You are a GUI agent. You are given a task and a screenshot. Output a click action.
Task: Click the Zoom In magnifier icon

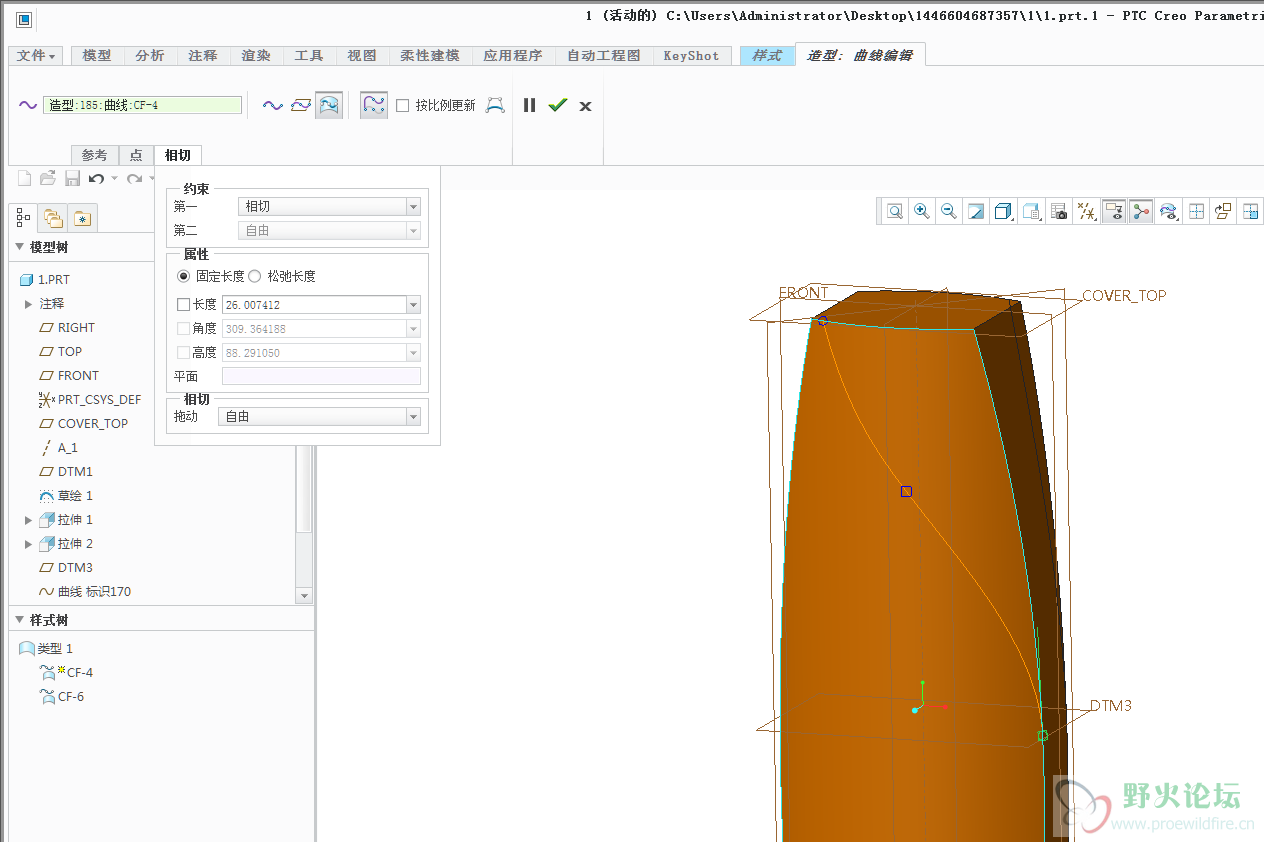tap(922, 211)
